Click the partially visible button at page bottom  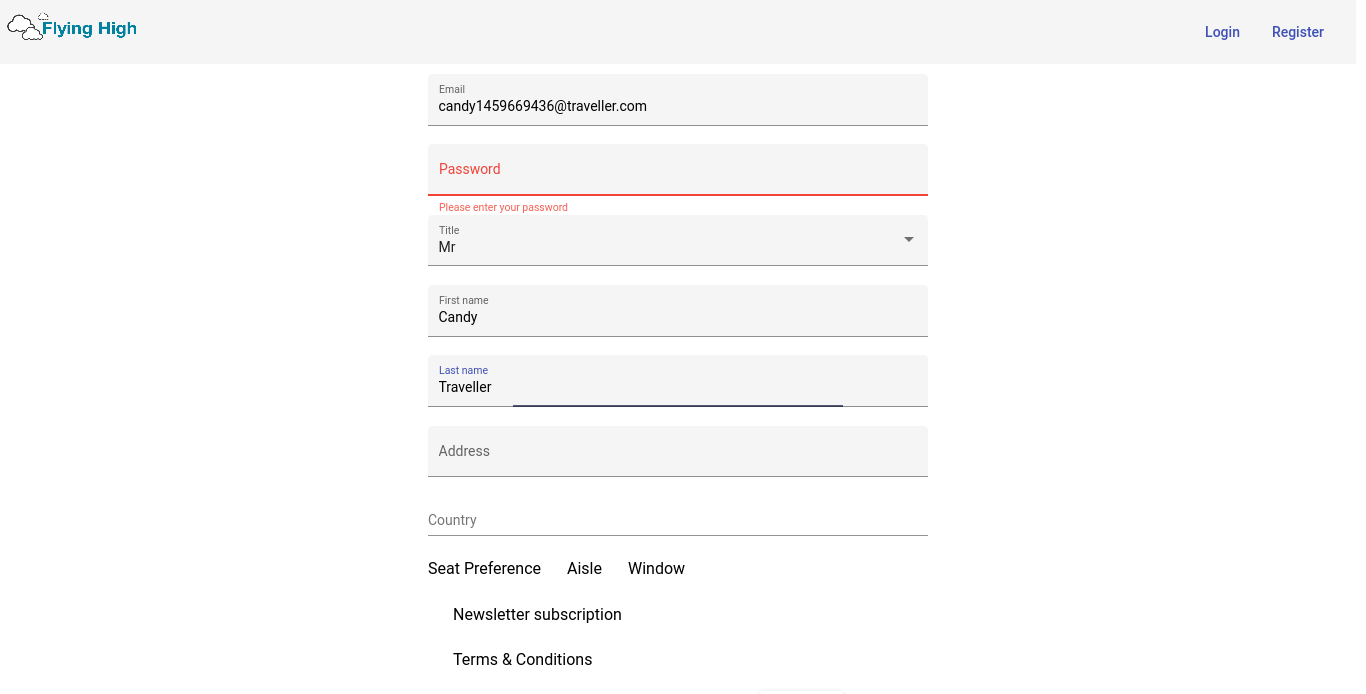coord(801,690)
